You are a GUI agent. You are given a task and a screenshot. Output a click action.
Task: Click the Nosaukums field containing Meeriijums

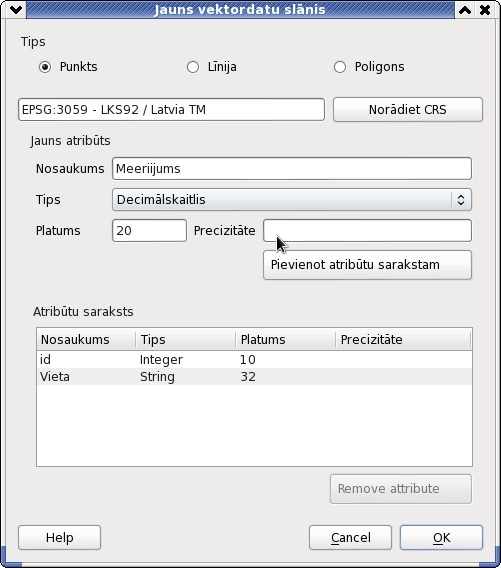[292, 168]
